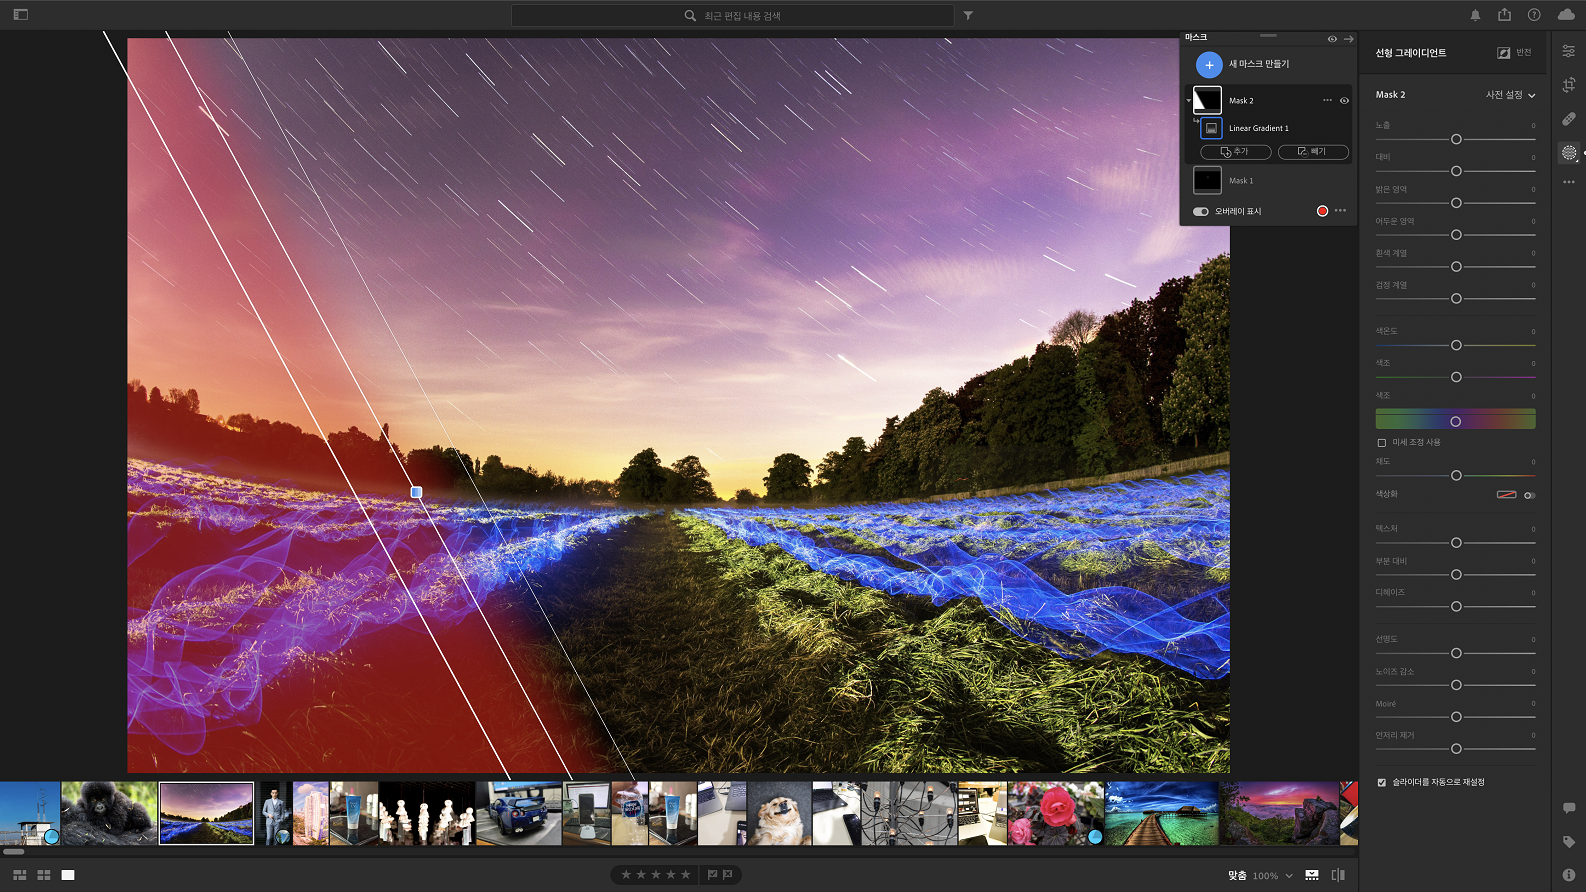Viewport: 1586px width, 892px height.
Task: Open the share and export menu
Action: (1504, 14)
